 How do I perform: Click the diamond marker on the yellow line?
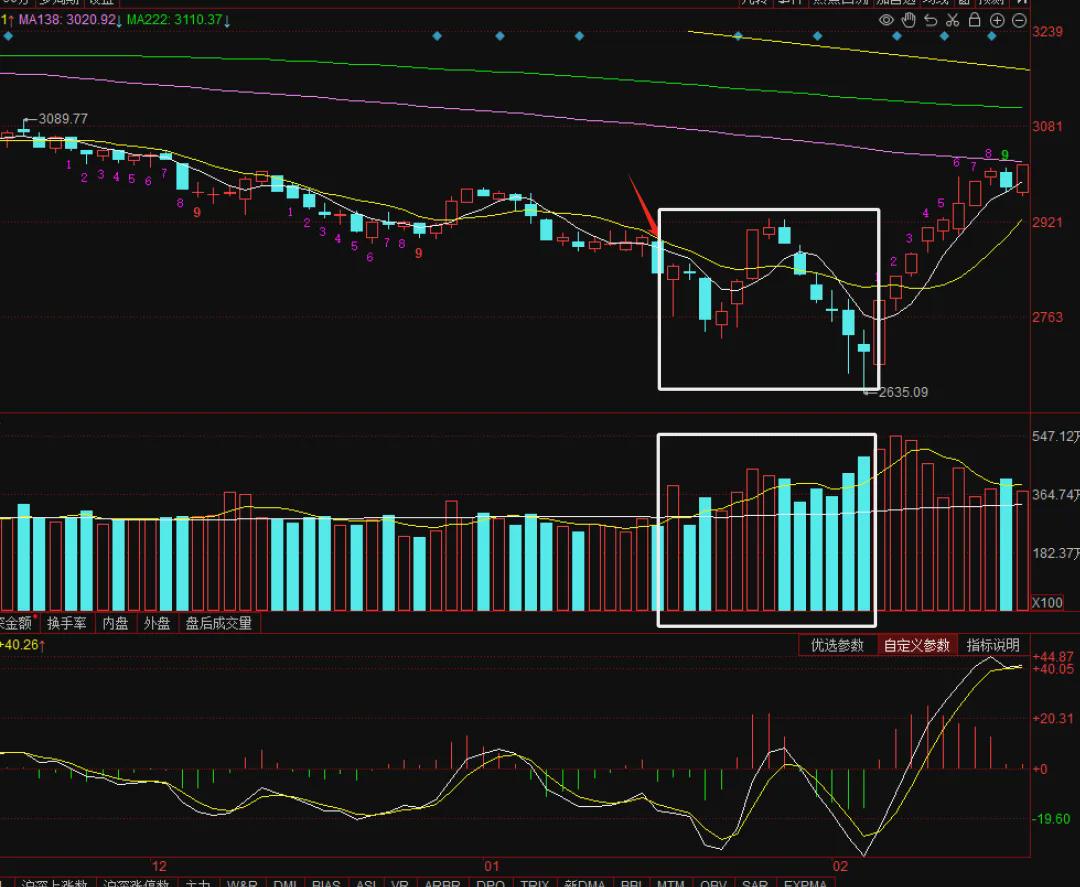(738, 36)
